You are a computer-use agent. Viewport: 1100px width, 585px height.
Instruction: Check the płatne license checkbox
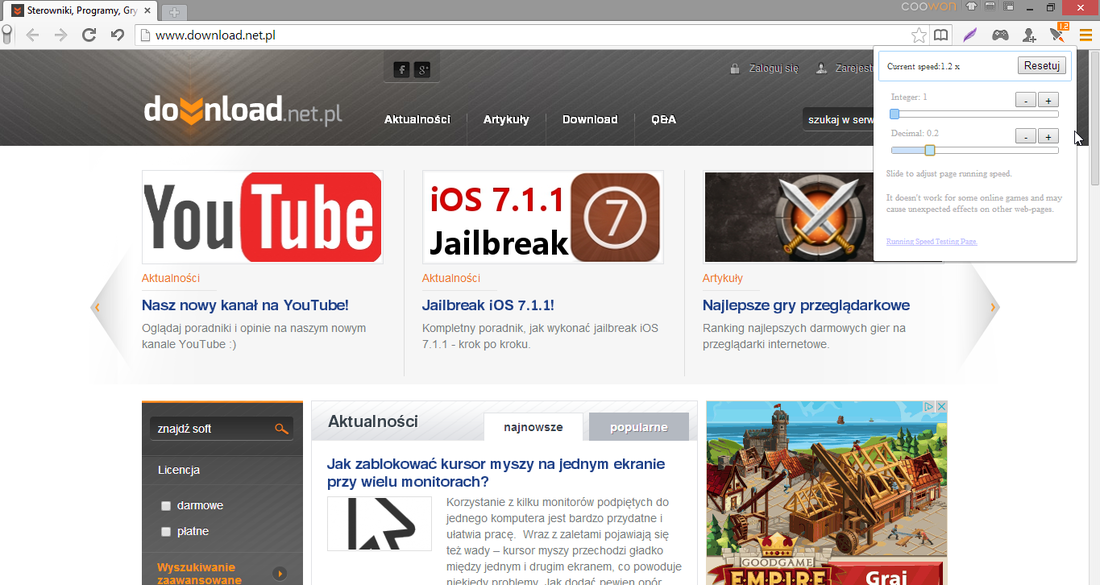(x=166, y=532)
